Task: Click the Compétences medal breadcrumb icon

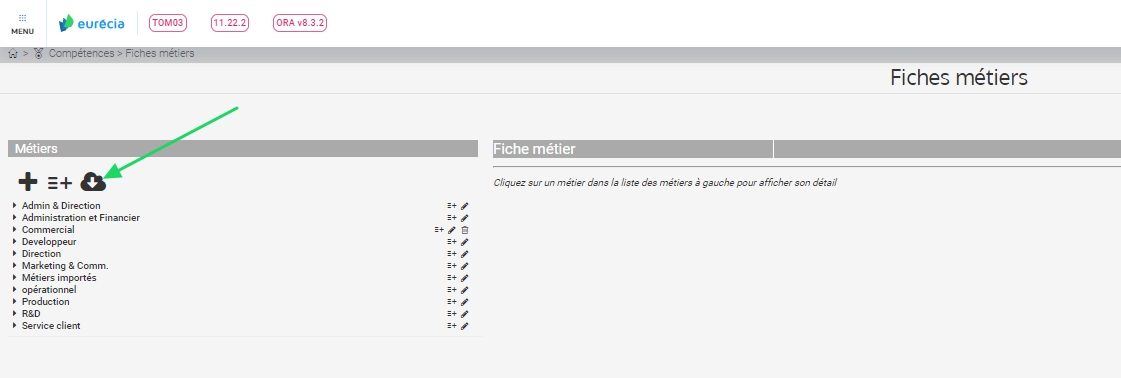Action: (39, 54)
